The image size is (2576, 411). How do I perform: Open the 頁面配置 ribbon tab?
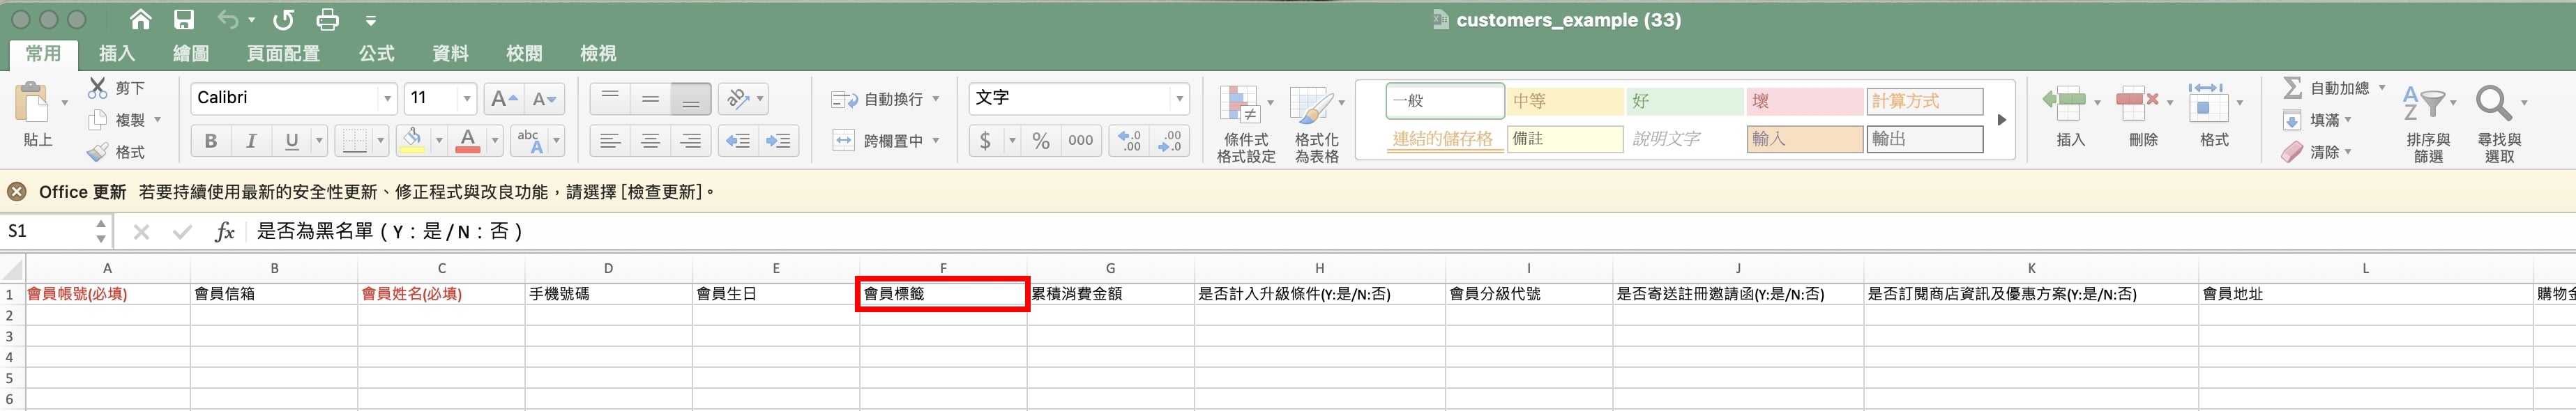tap(283, 54)
